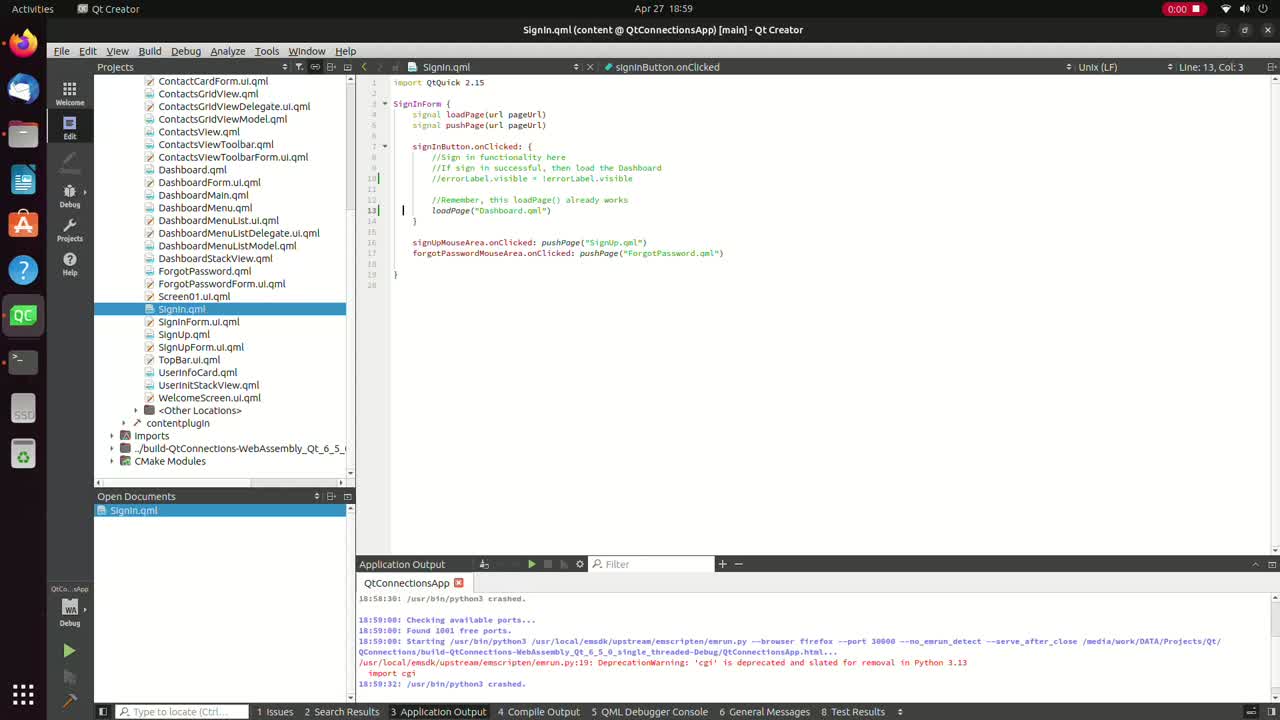The width and height of the screenshot is (1280, 720).
Task: Open Dashboard.qml from project tree
Action: click(x=192, y=170)
